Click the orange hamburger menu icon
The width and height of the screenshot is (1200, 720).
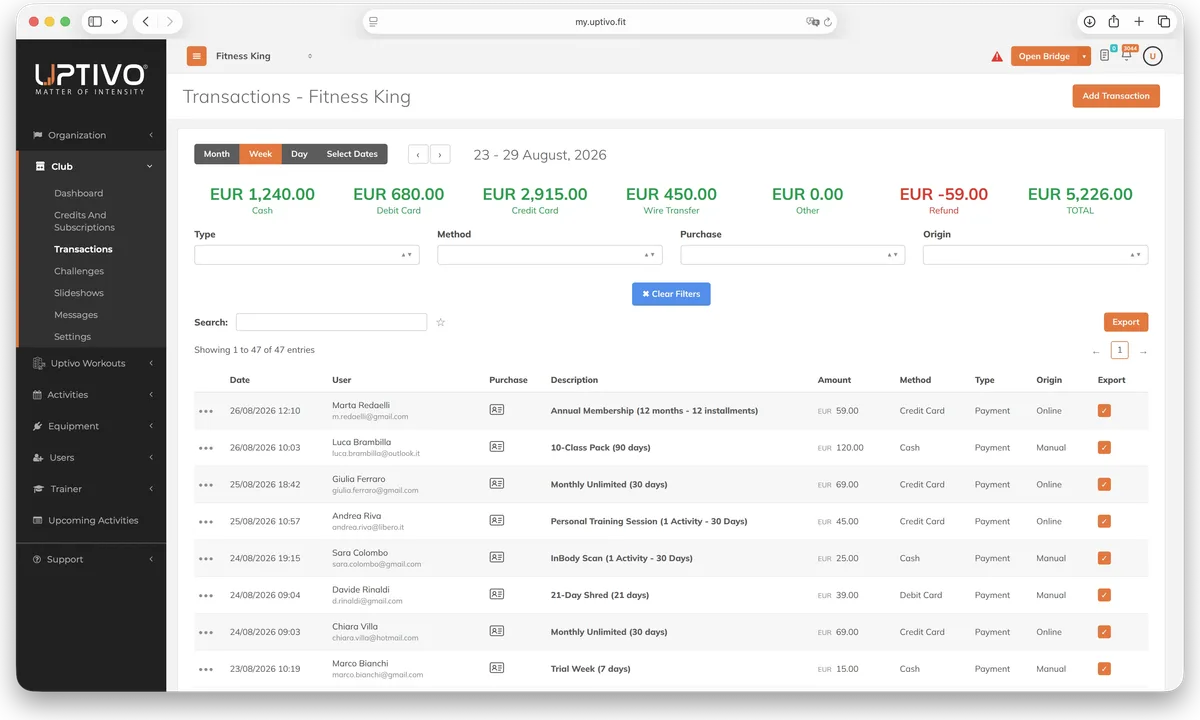coord(196,56)
